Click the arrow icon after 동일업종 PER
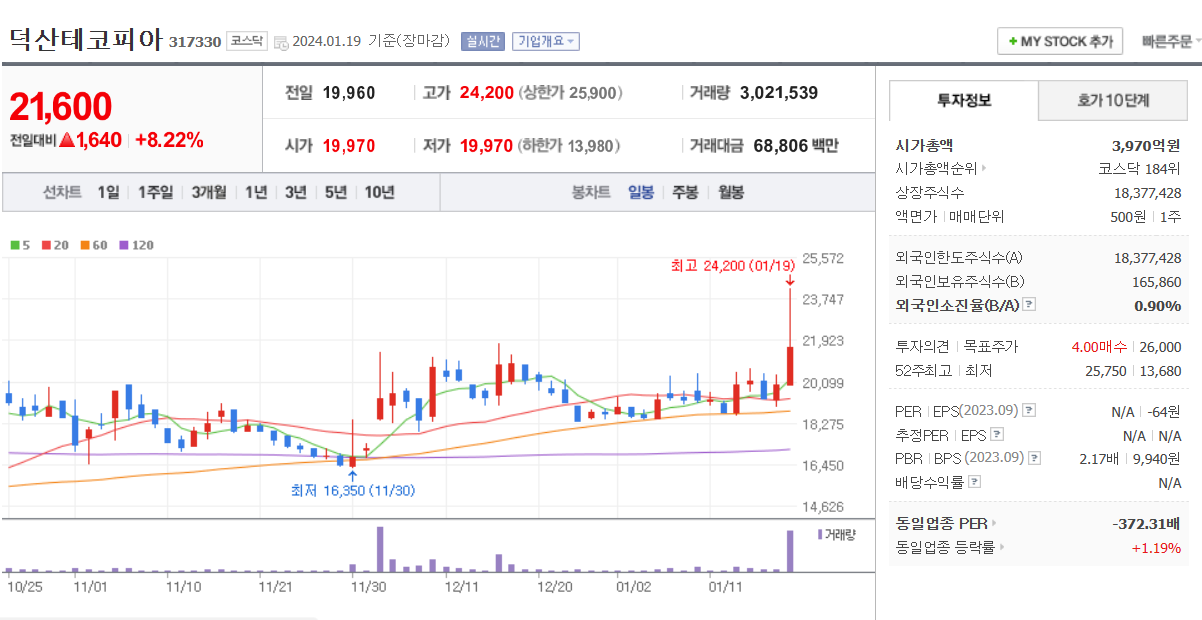 click(x=994, y=523)
